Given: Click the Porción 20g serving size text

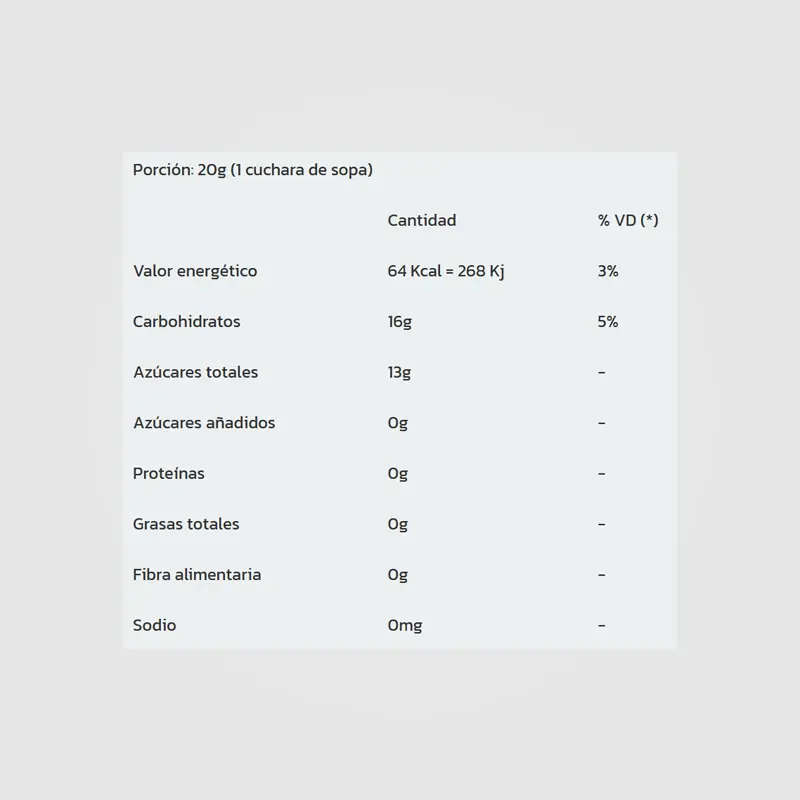Looking at the screenshot, I should (x=252, y=170).
